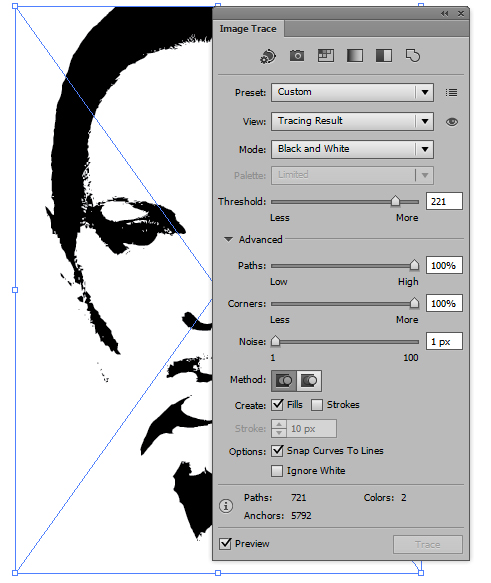Select the Outline preset icon
491x583 pixels.
413,56
